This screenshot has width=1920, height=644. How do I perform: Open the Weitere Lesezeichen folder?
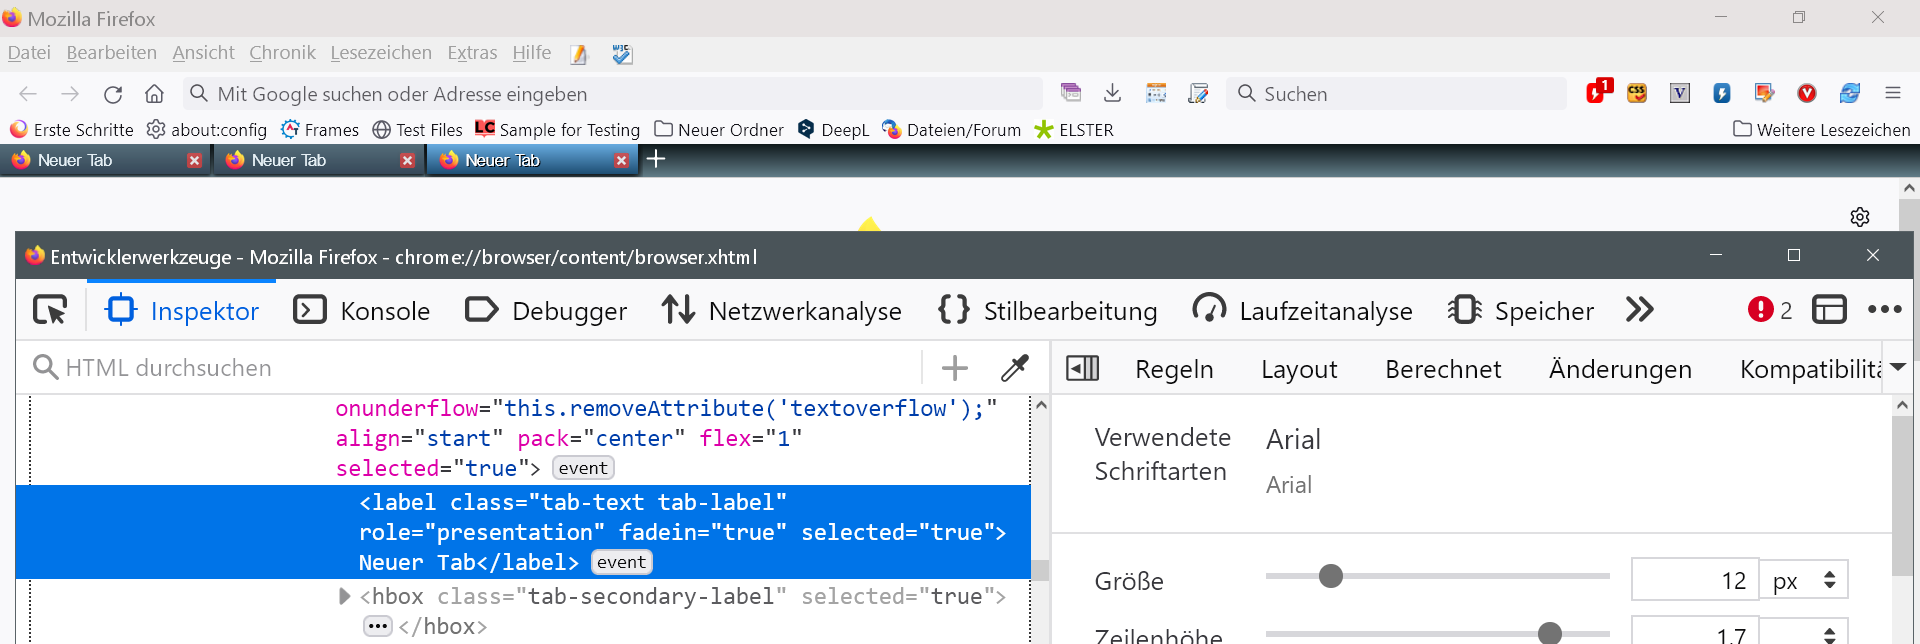[x=1821, y=130]
